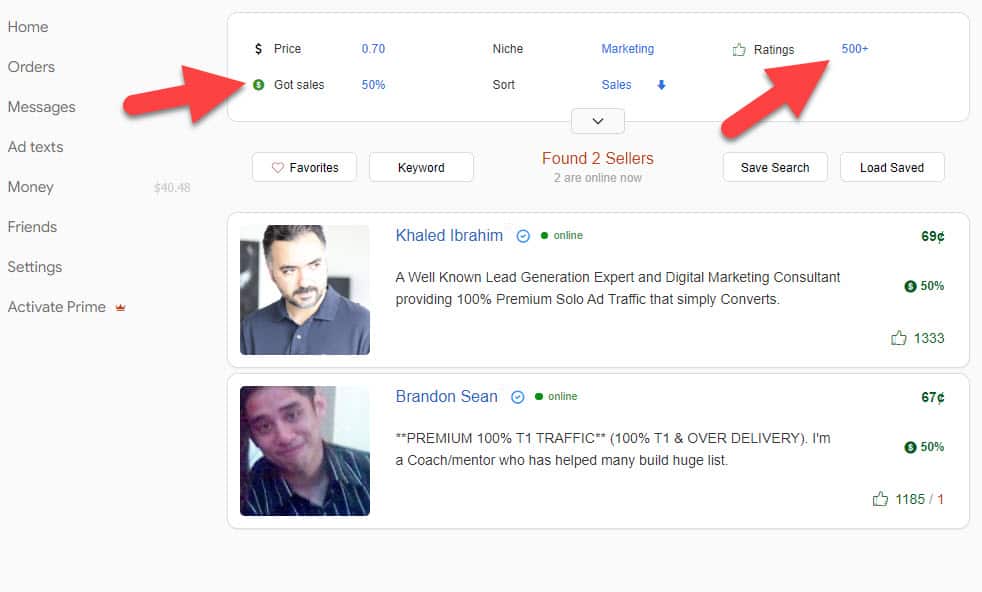Screen dimensions: 982x592
Task: Click the Found 2 Sellers heading
Action: (597, 158)
